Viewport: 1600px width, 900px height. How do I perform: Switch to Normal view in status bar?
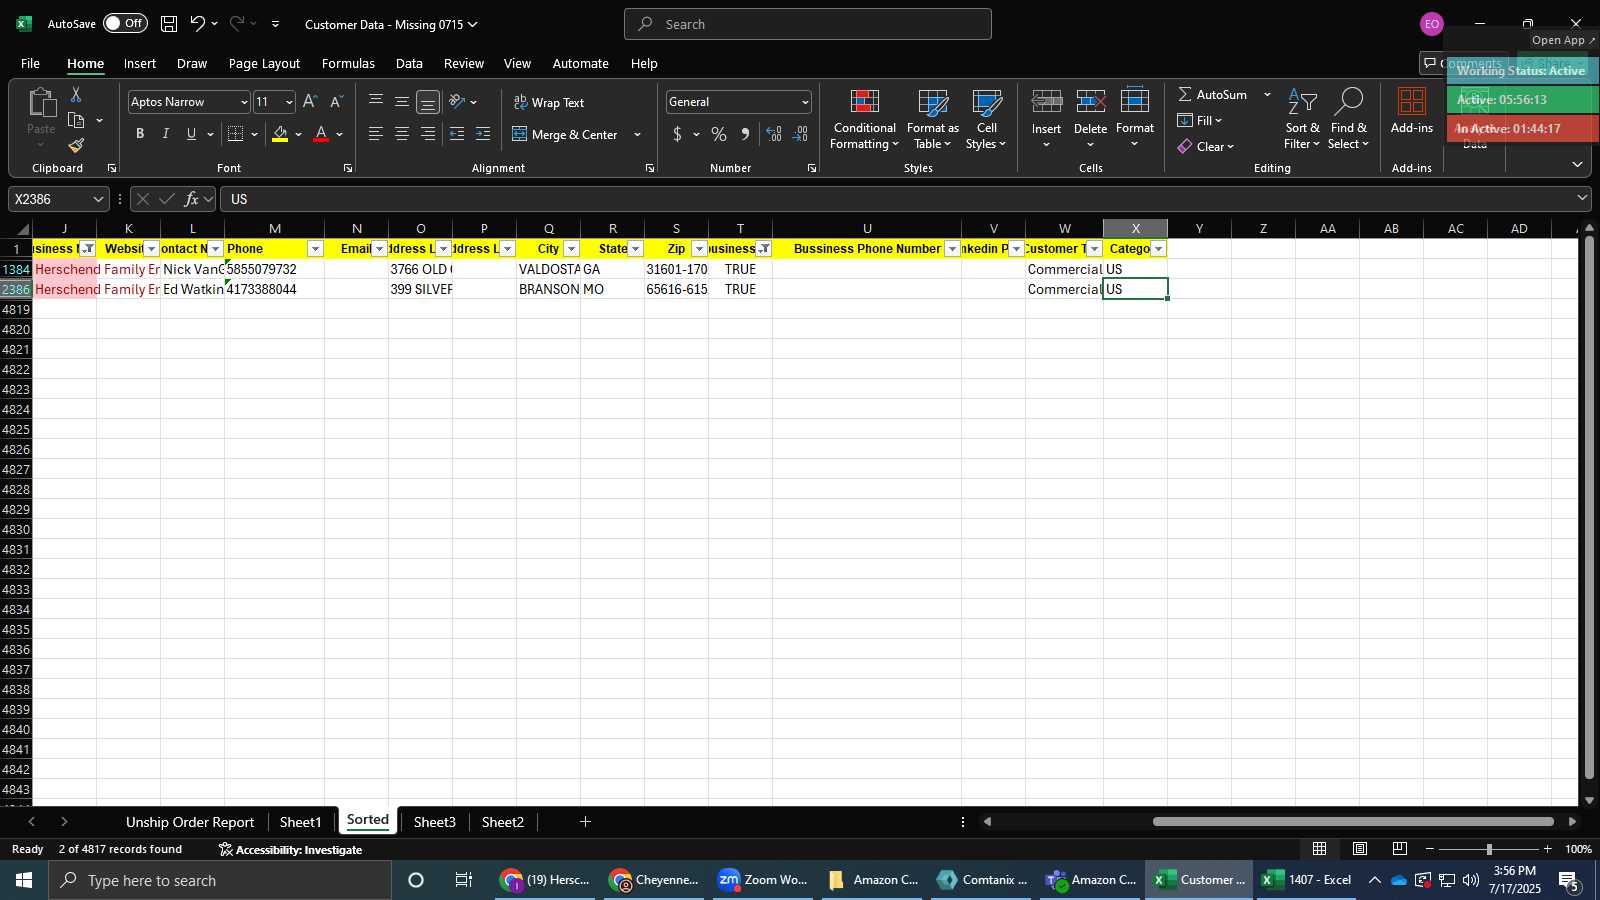tap(1320, 849)
